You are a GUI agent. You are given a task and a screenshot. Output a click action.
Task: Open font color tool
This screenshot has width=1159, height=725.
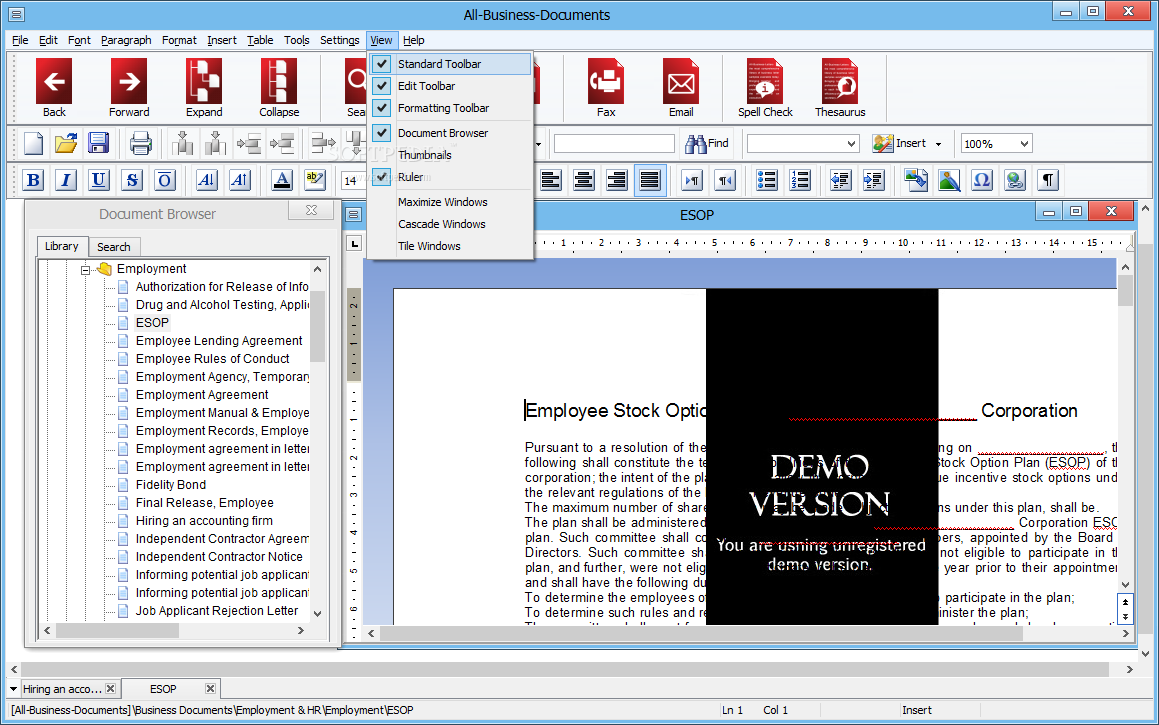point(282,180)
